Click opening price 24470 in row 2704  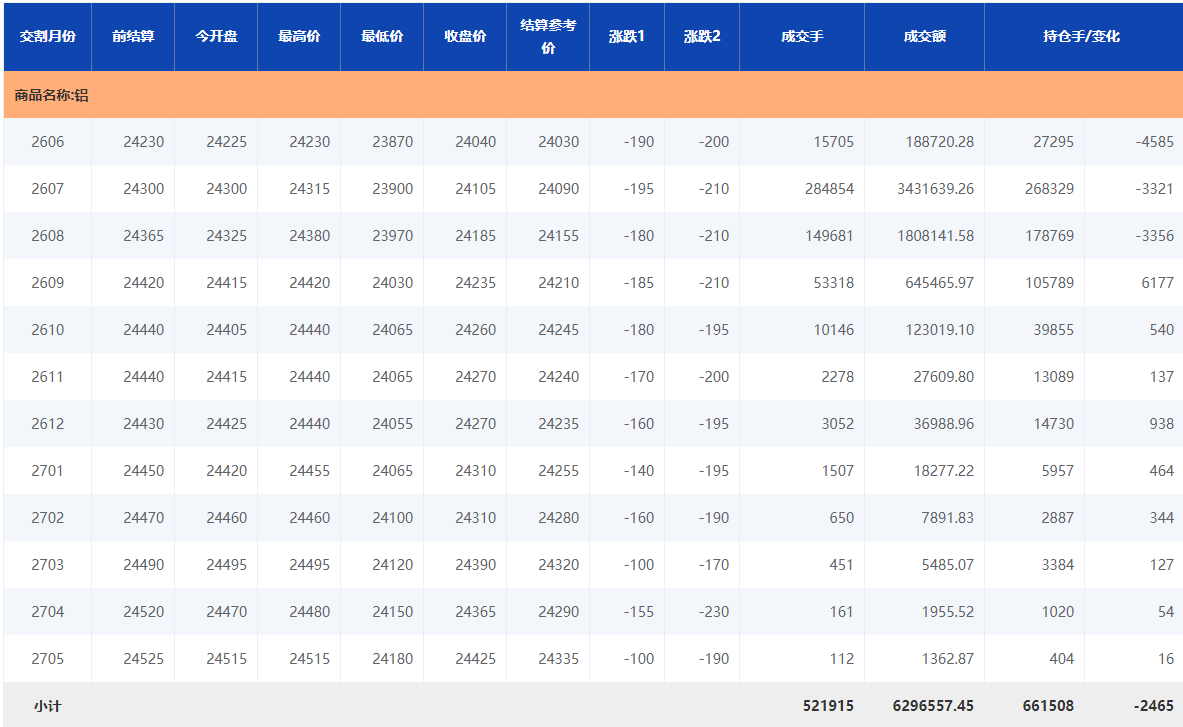pyautogui.click(x=227, y=612)
